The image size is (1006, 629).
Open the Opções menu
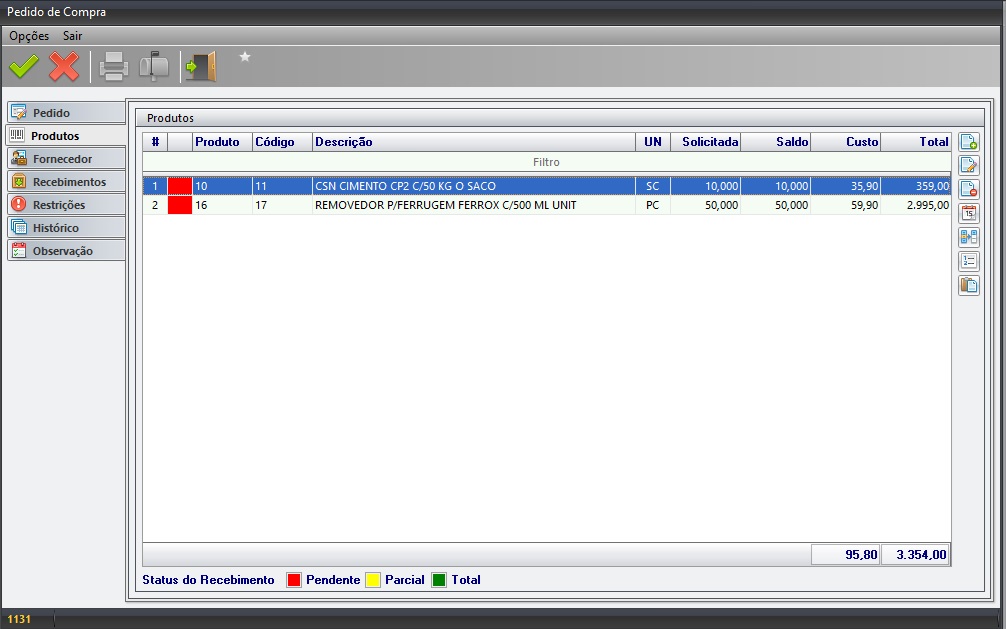(x=29, y=36)
